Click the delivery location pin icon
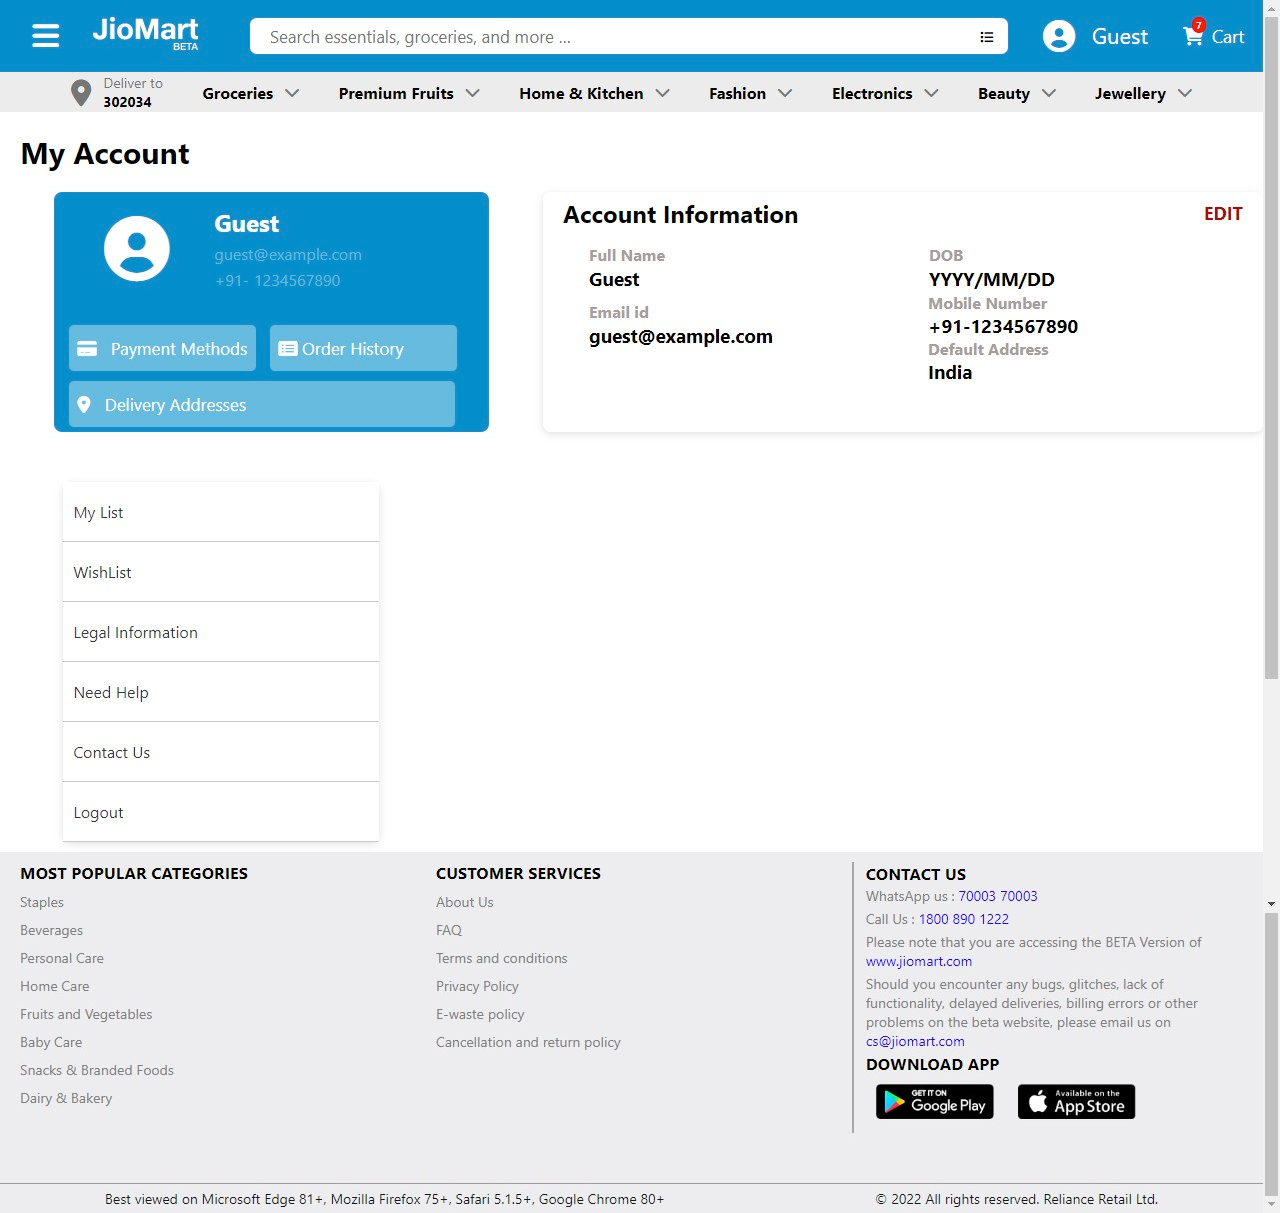Image resolution: width=1280 pixels, height=1213 pixels. pyautogui.click(x=81, y=93)
